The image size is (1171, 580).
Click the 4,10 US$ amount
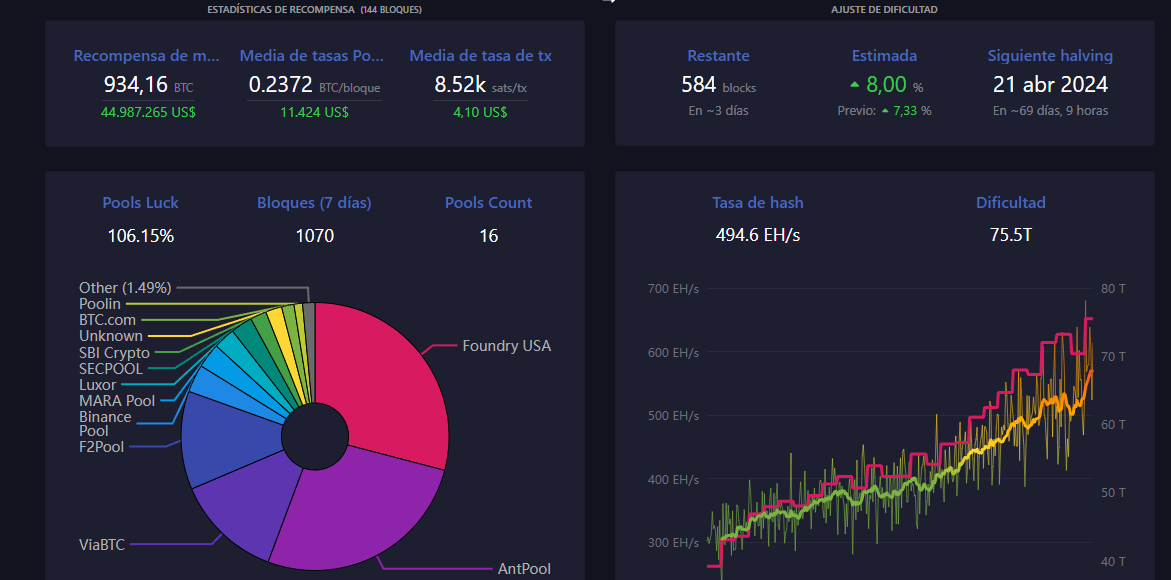tap(481, 113)
